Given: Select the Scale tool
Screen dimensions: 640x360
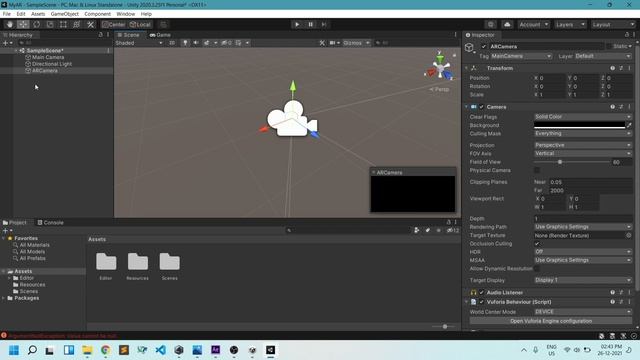Looking at the screenshot, I should pos(50,24).
